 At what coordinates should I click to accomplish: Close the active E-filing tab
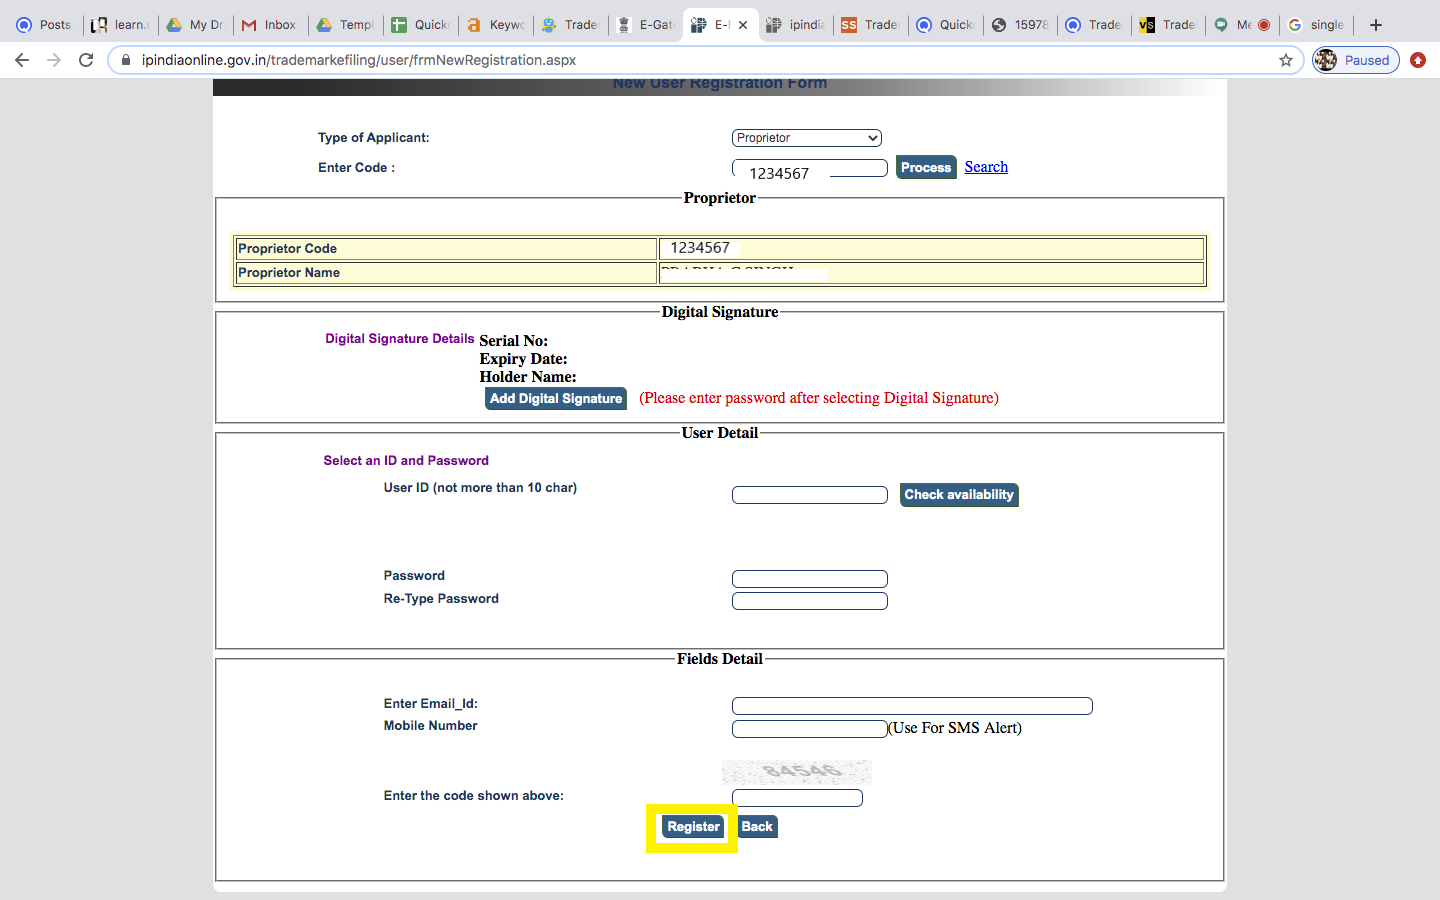pyautogui.click(x=743, y=25)
